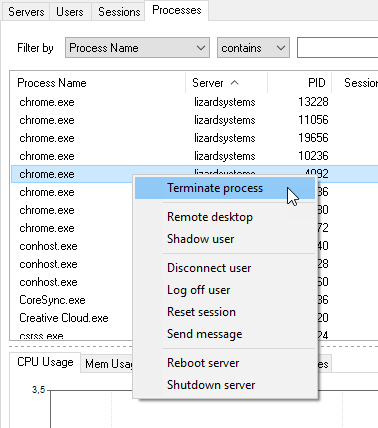Choose Reset session menu item
Viewport: 378px width, 428px height.
click(x=225, y=312)
